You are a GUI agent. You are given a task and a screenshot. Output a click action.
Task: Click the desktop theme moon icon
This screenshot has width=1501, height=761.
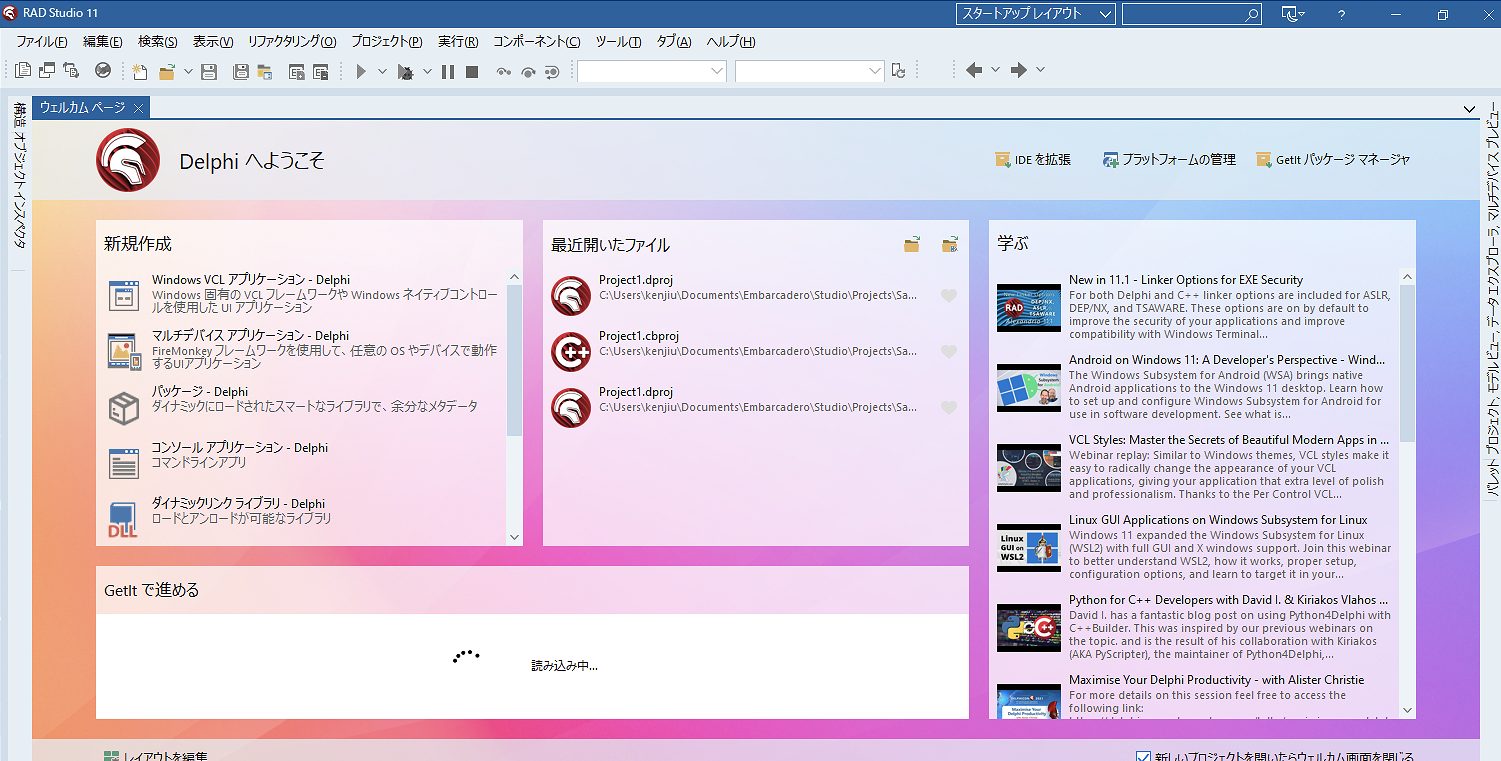(x=1290, y=14)
